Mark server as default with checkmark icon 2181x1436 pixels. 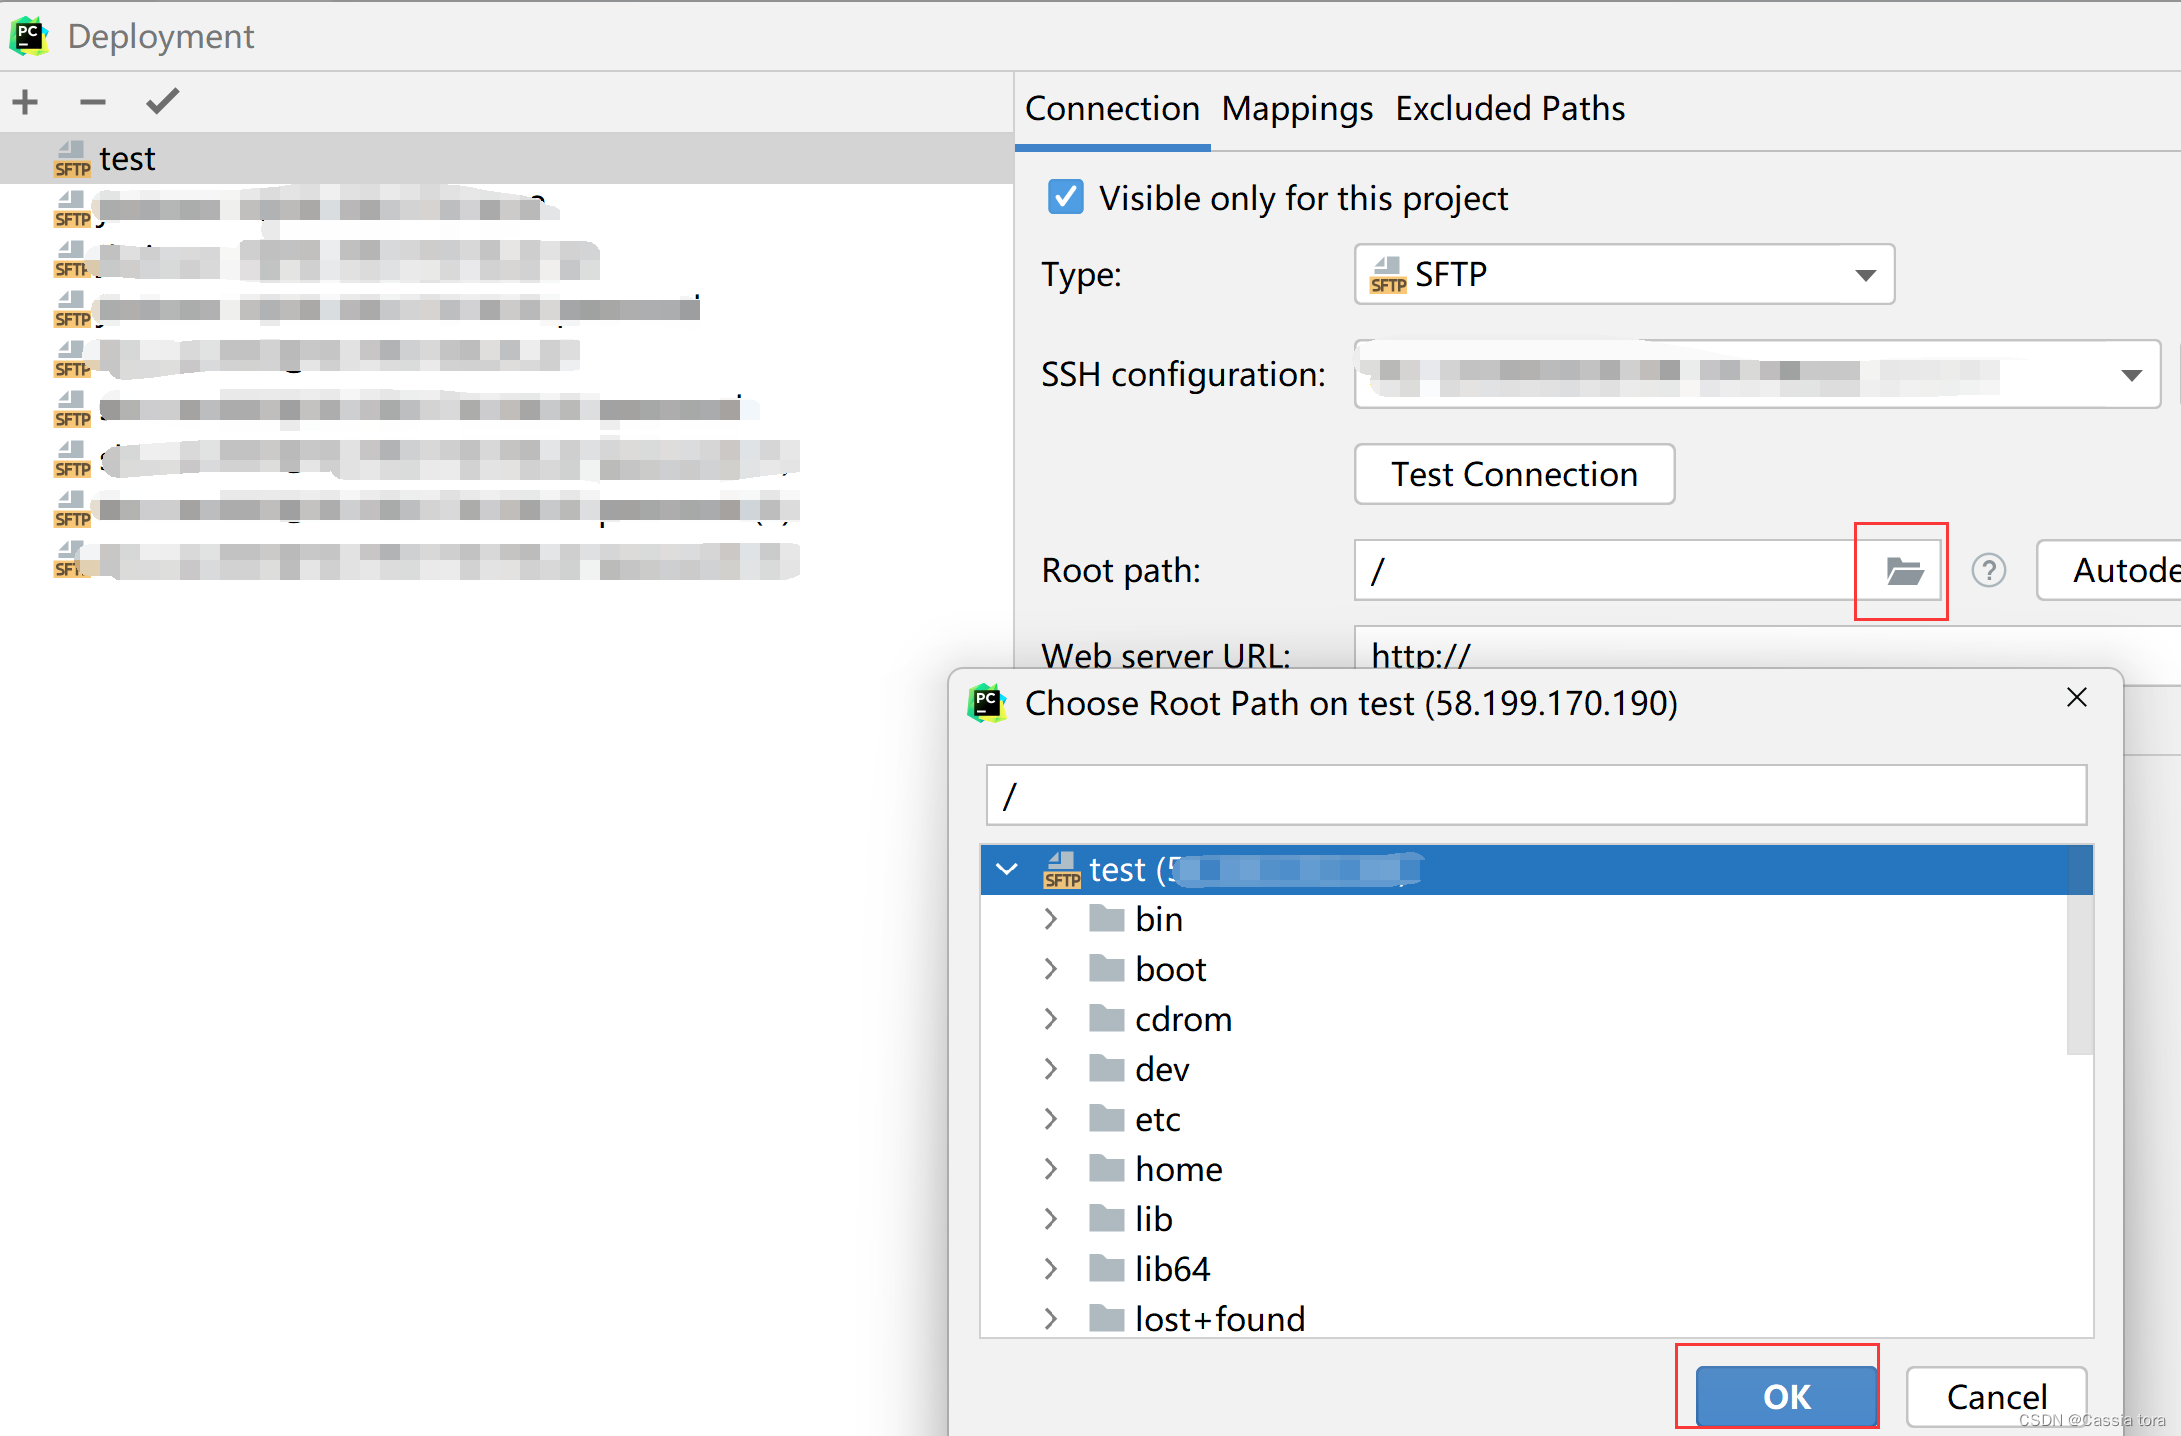pyautogui.click(x=162, y=101)
